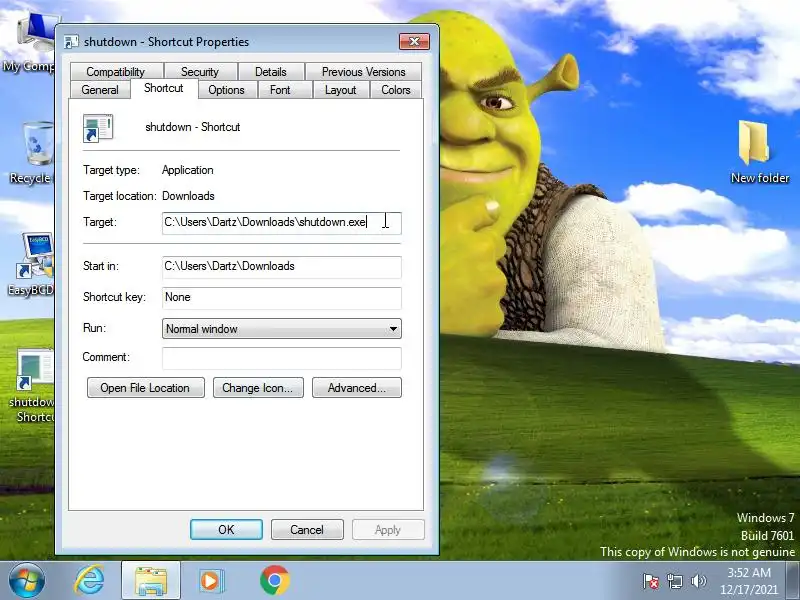800x600 pixels.
Task: Open the network tray icon
Action: [674, 581]
